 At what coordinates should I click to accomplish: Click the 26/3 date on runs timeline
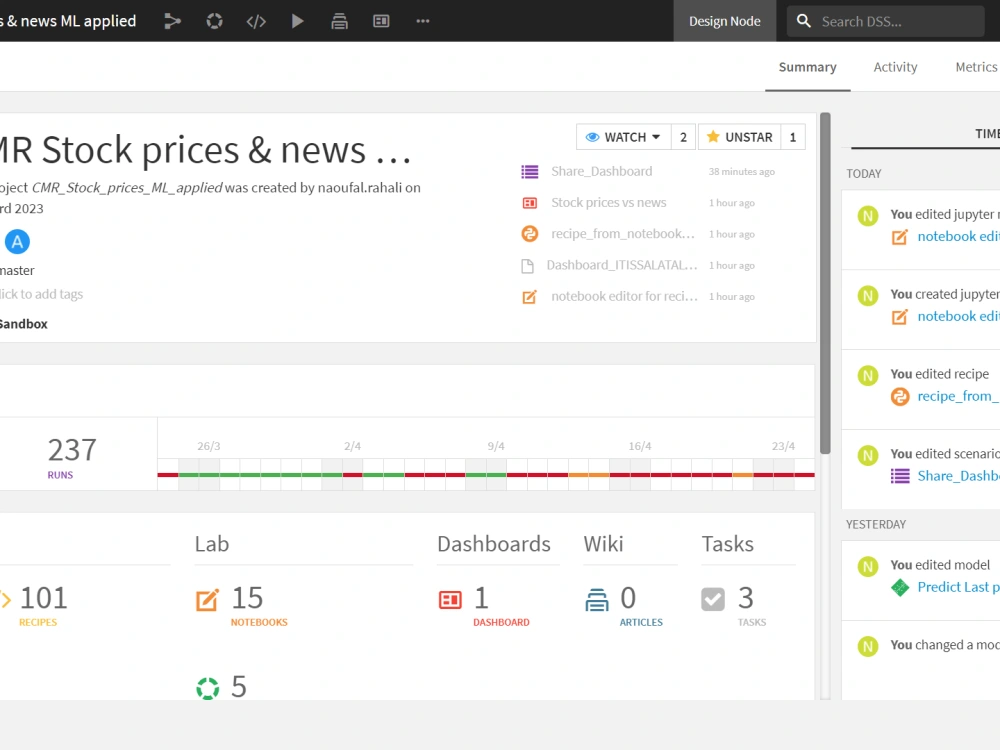pyautogui.click(x=209, y=446)
